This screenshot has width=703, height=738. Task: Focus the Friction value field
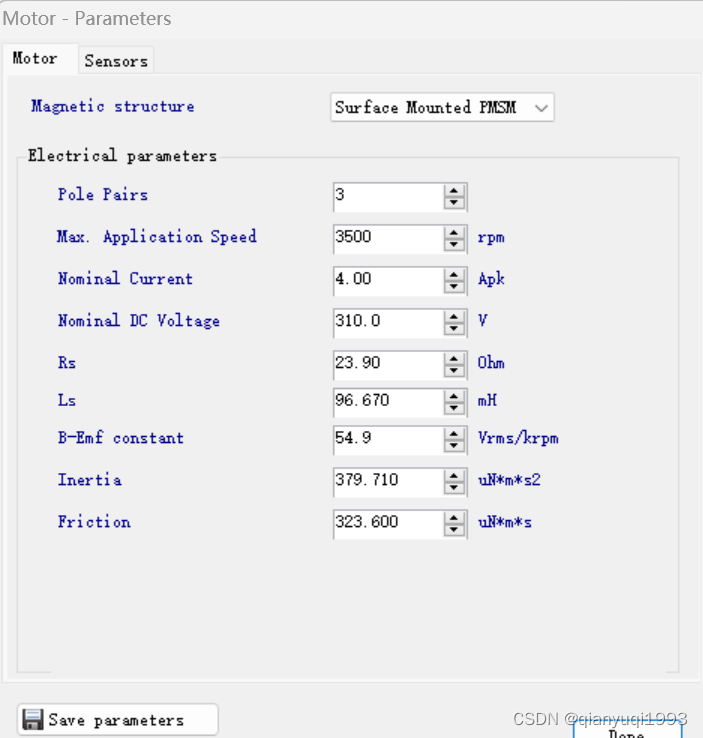[x=388, y=523]
